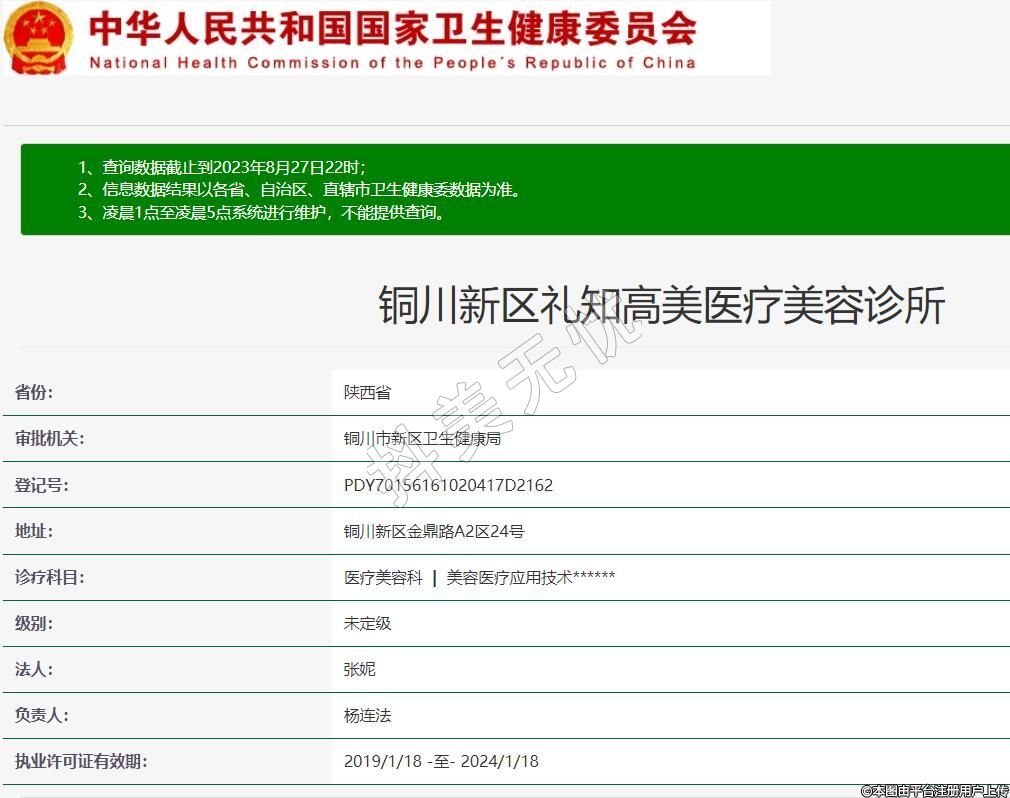This screenshot has height=798, width=1010.
Task: Select the 审批机关 row label
Action: (49, 438)
